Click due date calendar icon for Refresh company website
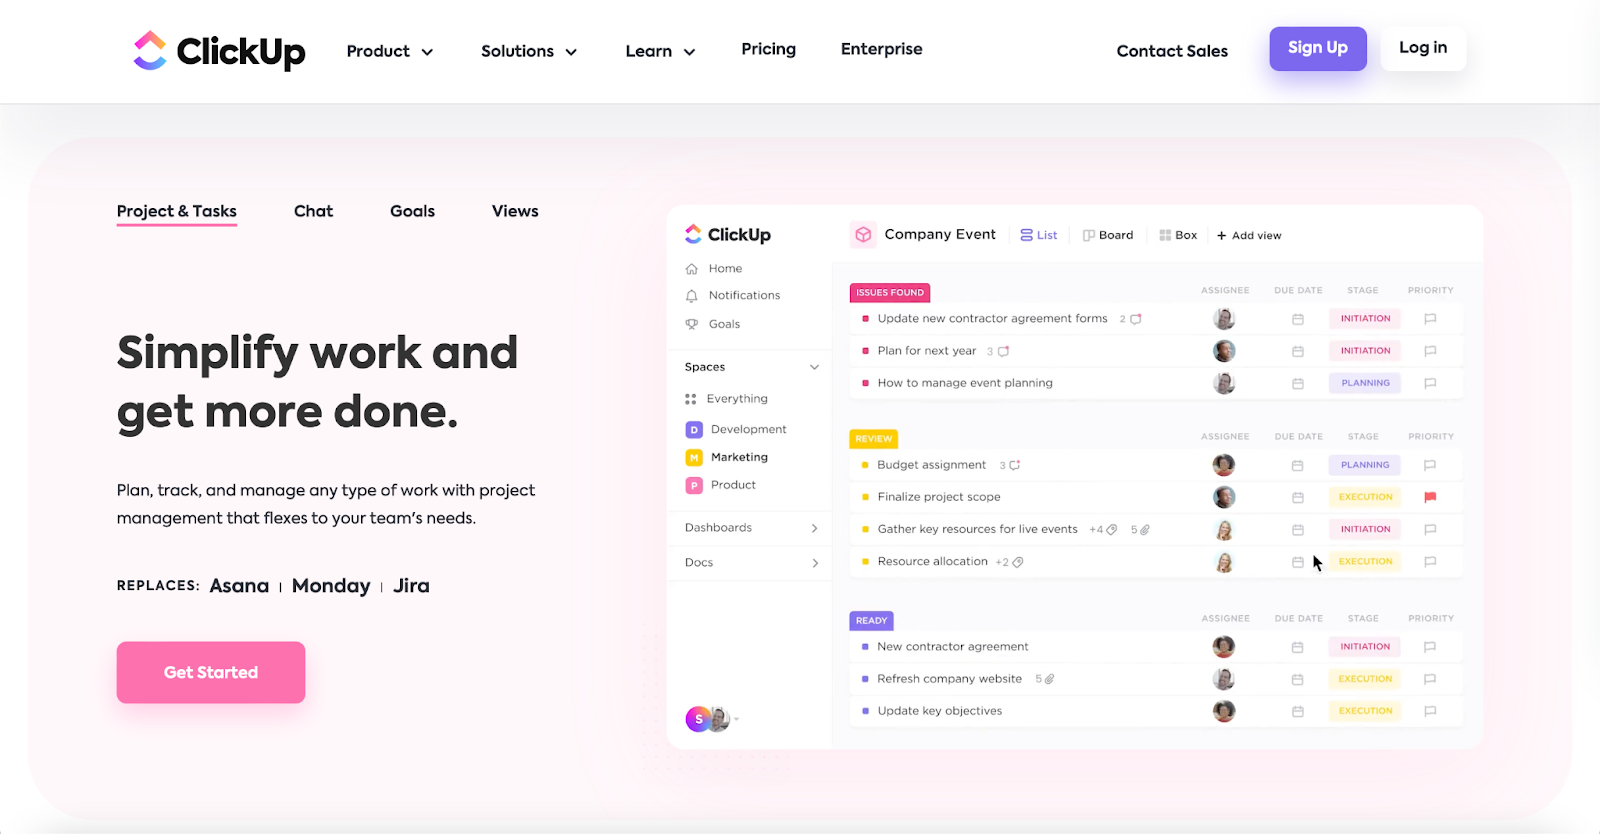Screen dimensions: 1600x834 (x=1298, y=680)
